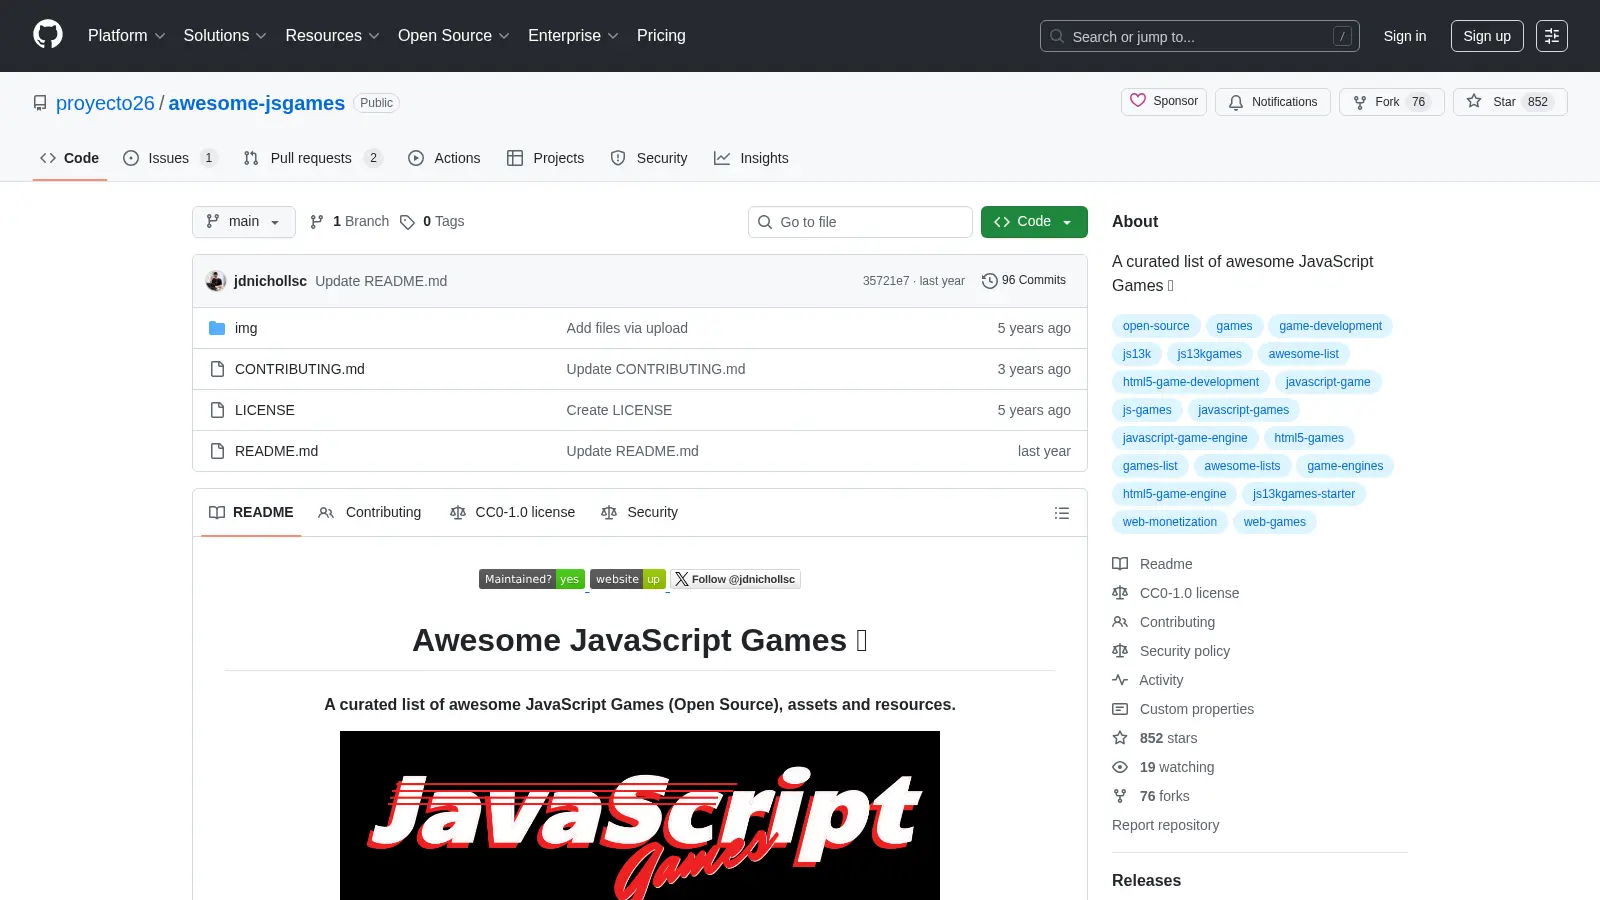The height and width of the screenshot is (900, 1600).
Task: Open the CC0-1.0 license sidebar link
Action: coord(1176,593)
